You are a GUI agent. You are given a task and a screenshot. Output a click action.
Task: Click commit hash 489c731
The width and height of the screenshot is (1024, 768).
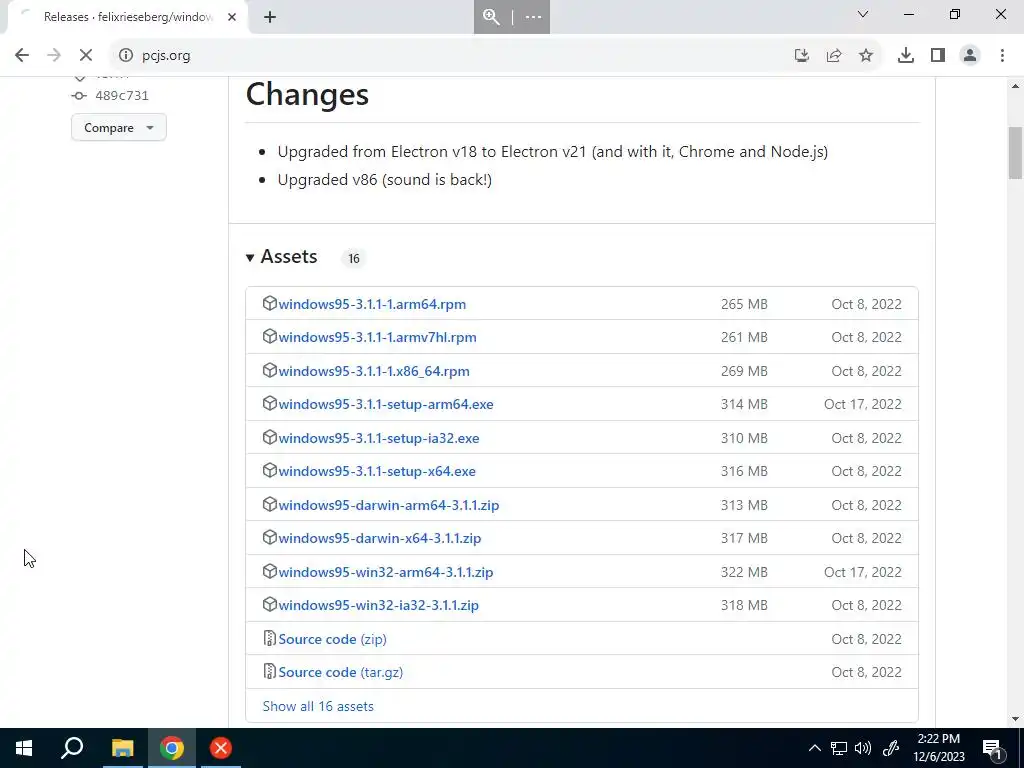[121, 95]
